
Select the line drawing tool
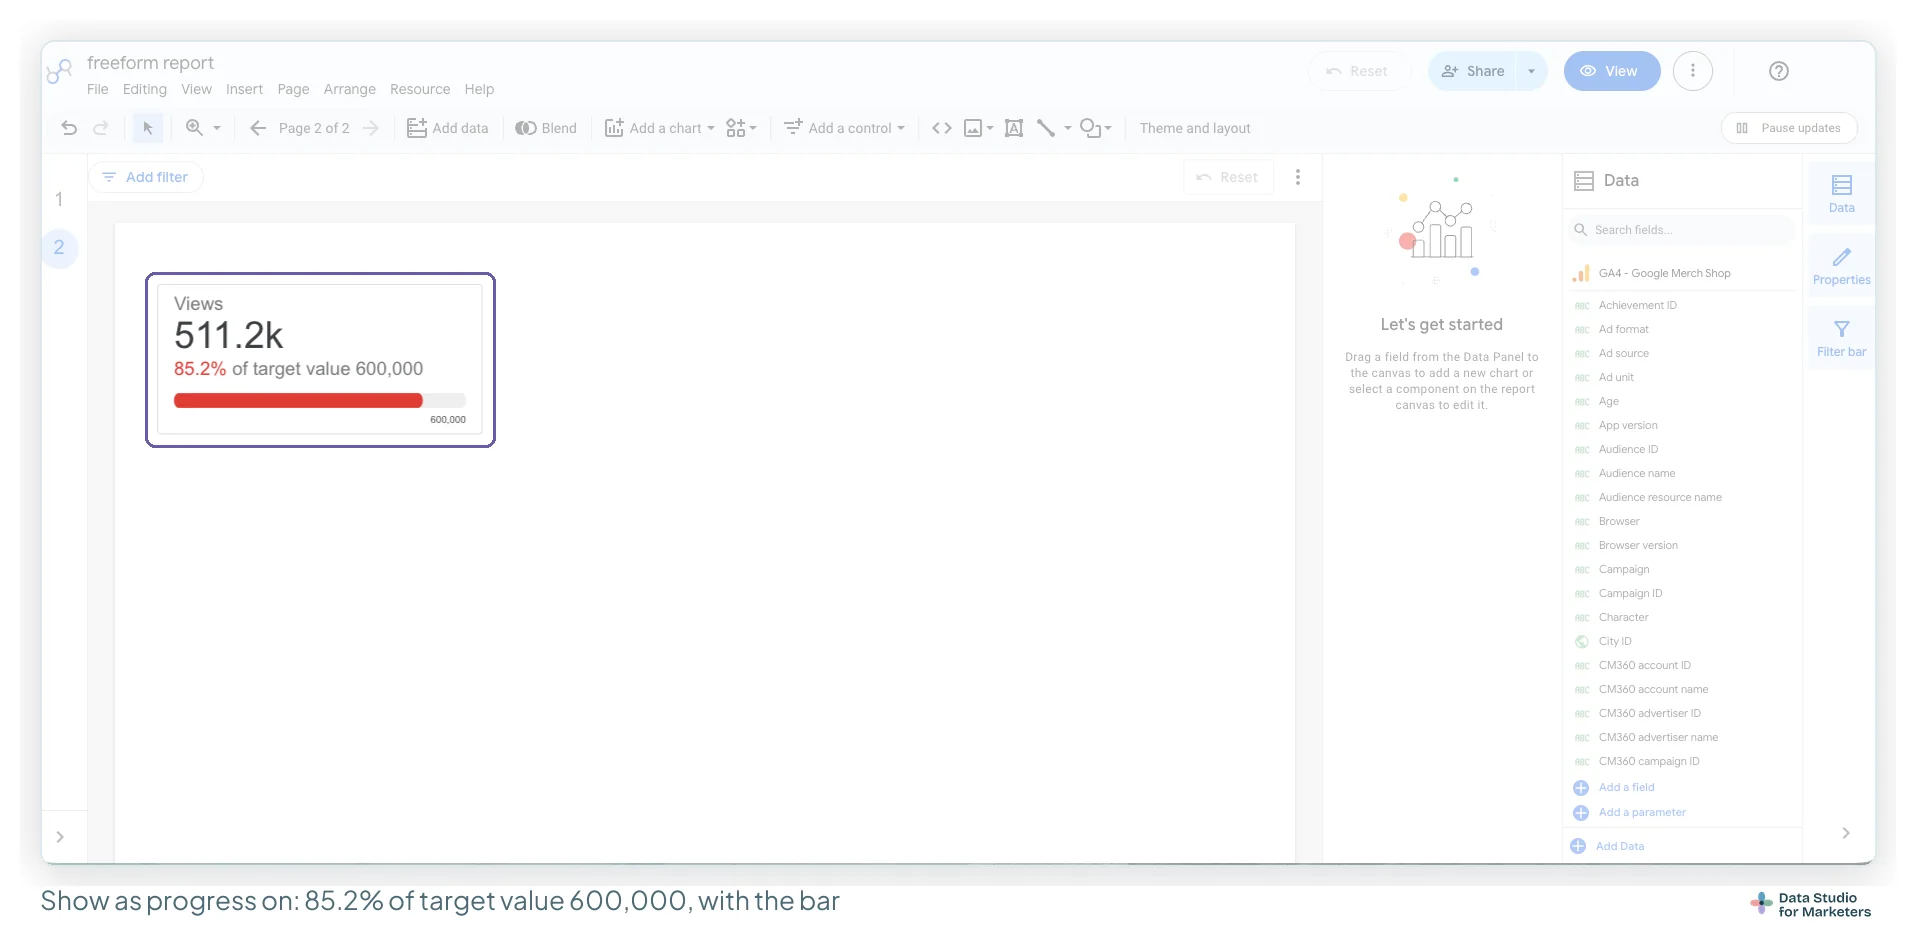1046,128
